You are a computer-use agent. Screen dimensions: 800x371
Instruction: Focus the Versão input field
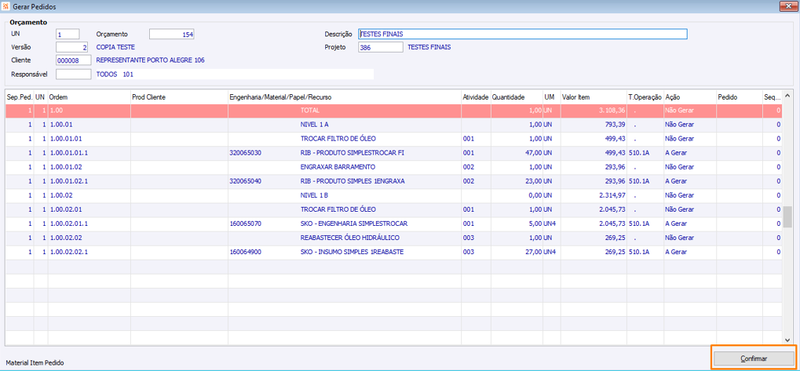(x=72, y=47)
